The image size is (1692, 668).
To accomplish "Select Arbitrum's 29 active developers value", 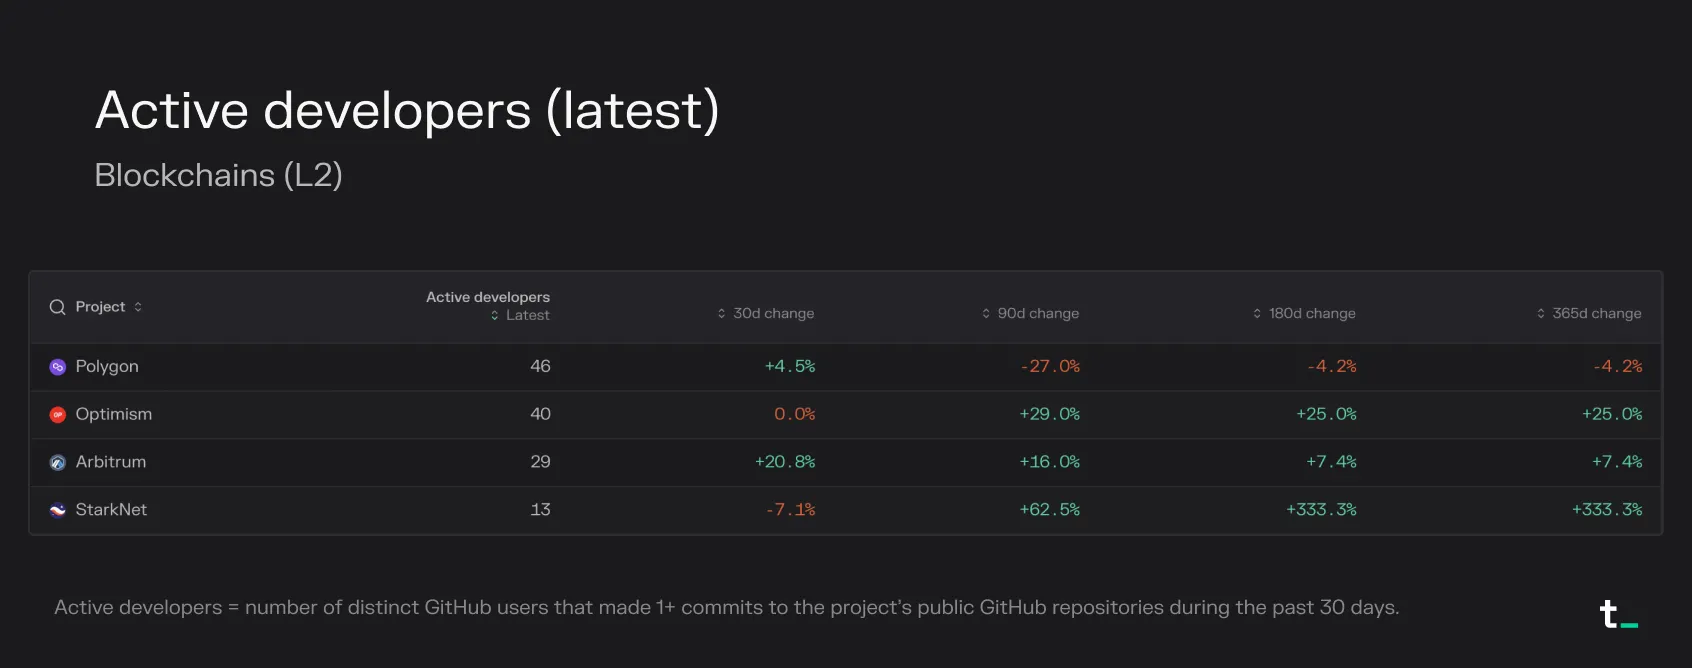I will click(540, 462).
